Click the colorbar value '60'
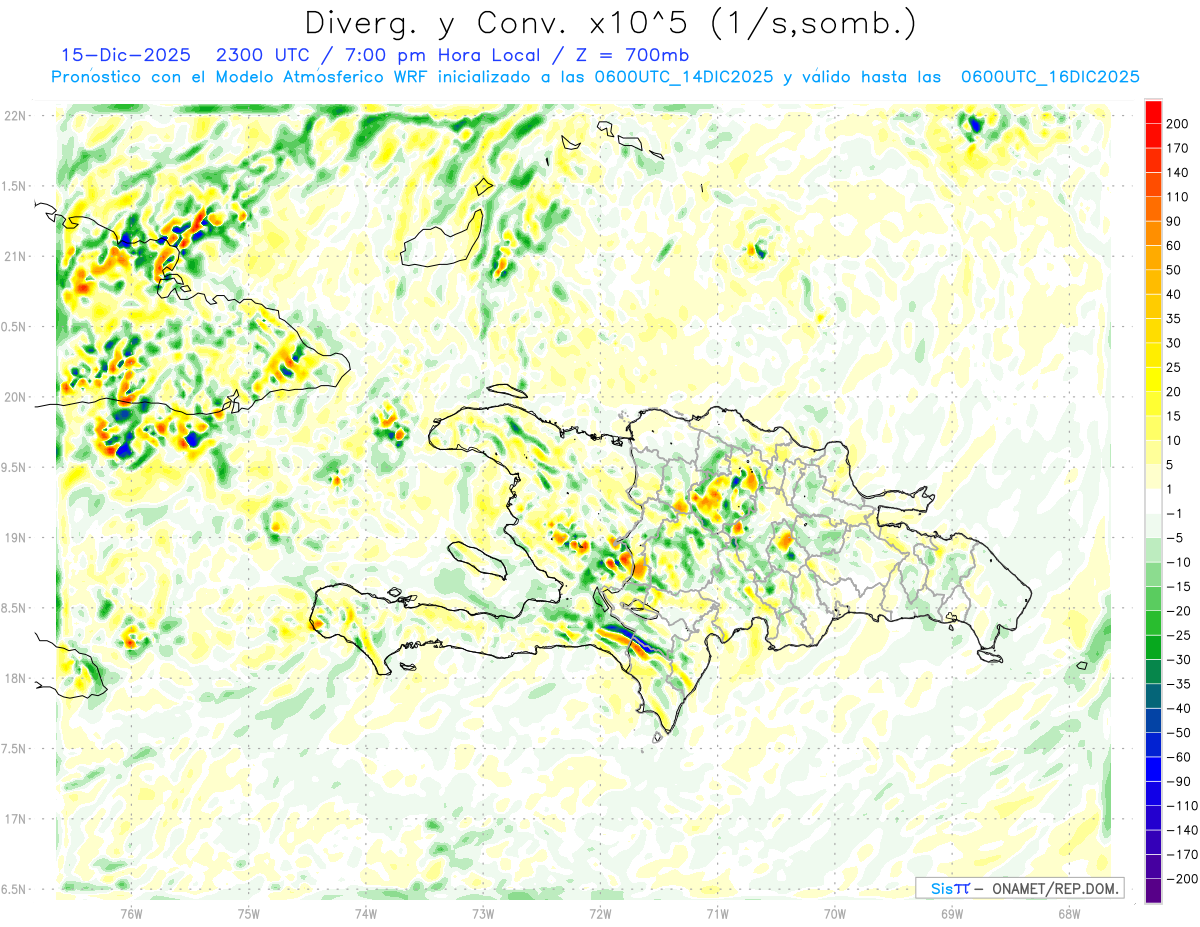1200x927 pixels. point(1174,245)
